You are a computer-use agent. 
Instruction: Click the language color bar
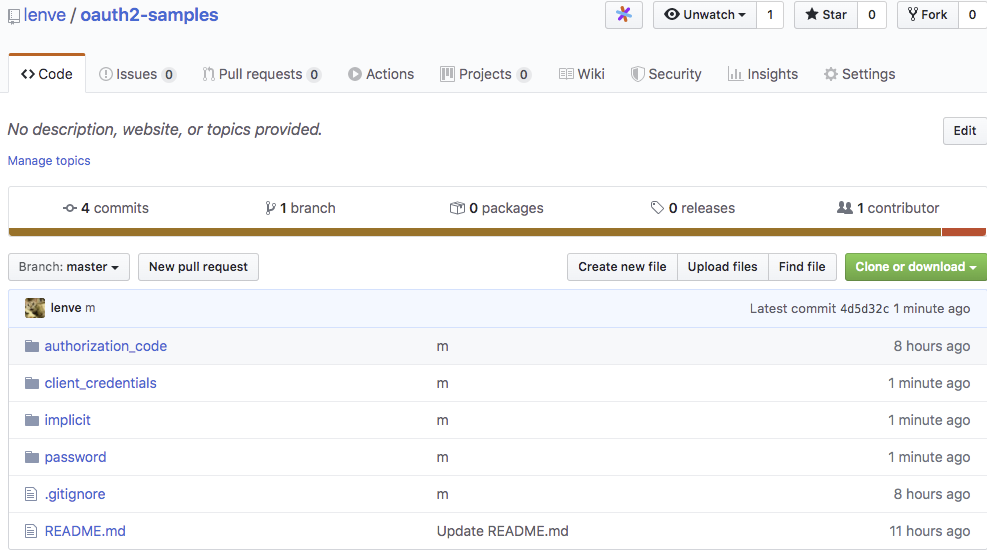pyautogui.click(x=475, y=232)
